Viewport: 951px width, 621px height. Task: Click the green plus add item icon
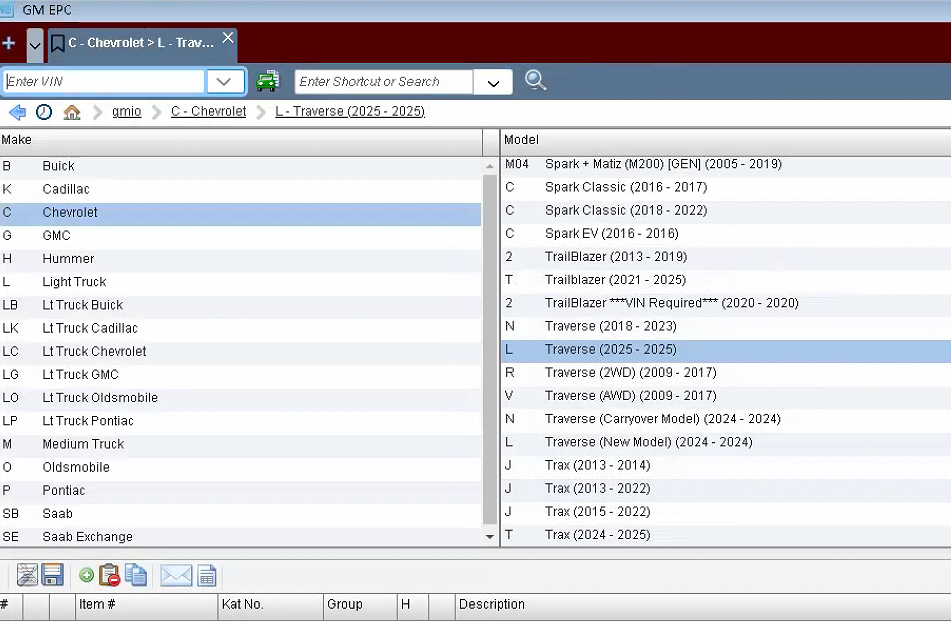pos(87,576)
